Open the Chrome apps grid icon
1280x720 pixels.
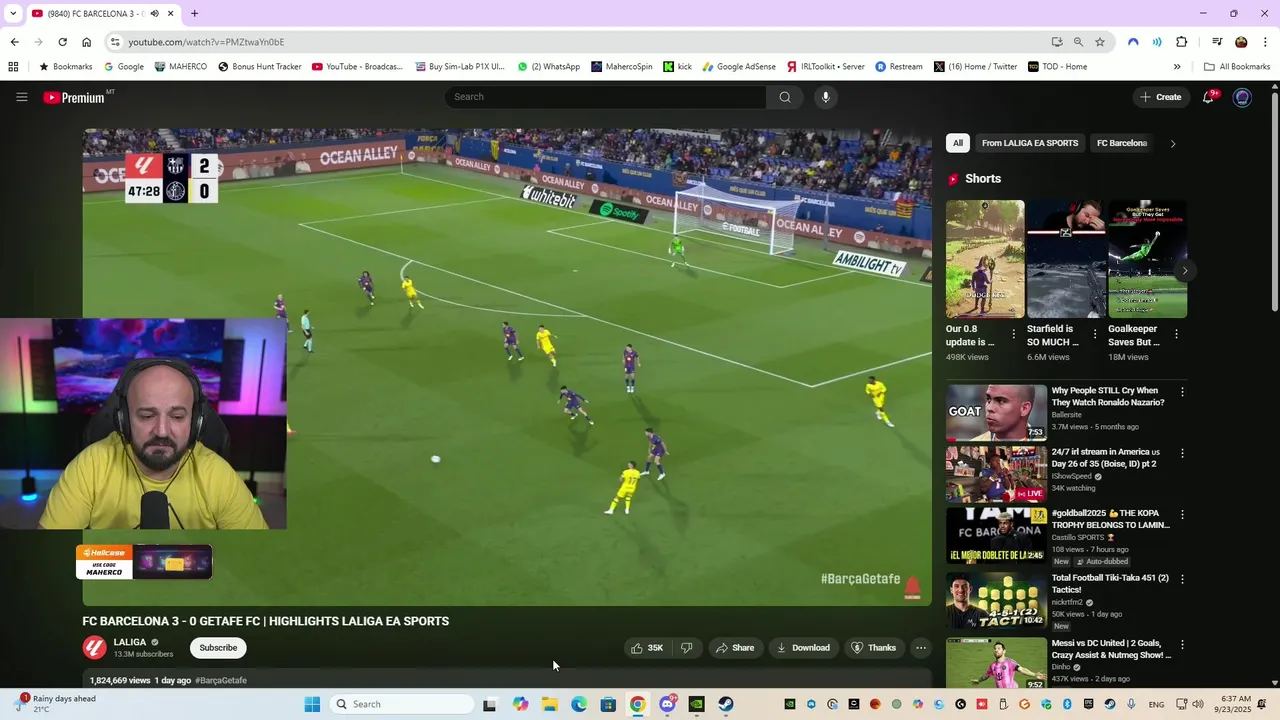coord(13,67)
